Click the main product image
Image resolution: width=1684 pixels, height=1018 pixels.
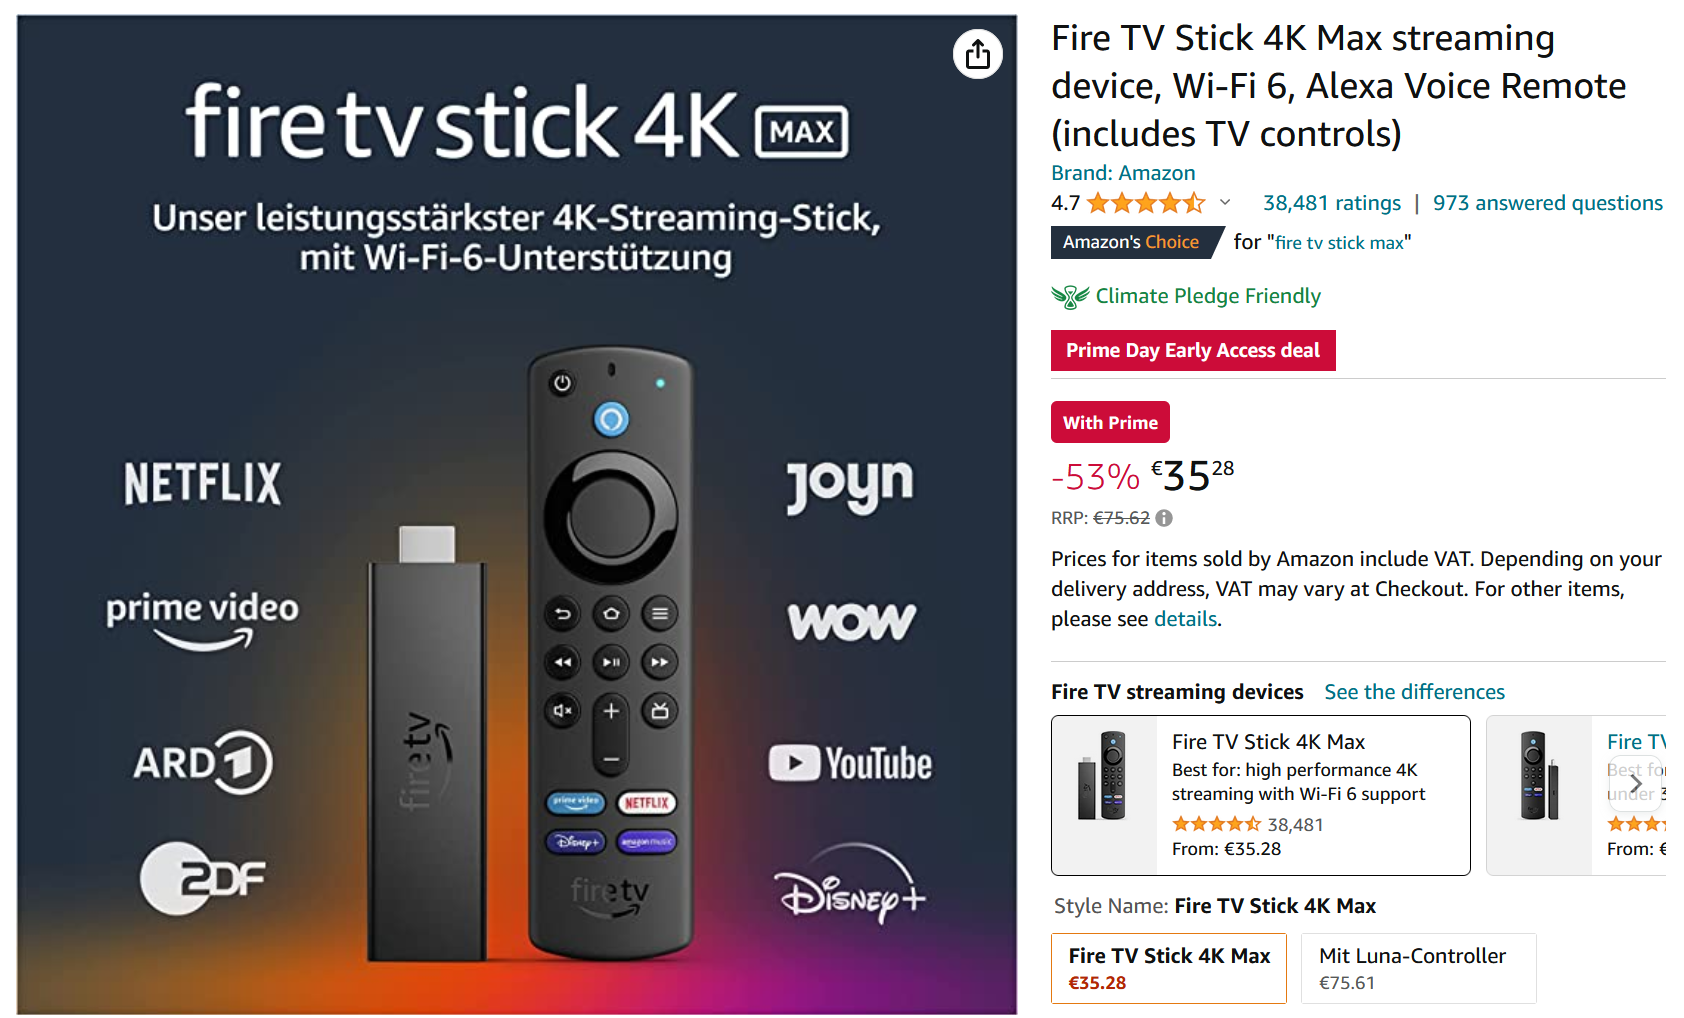point(517,514)
